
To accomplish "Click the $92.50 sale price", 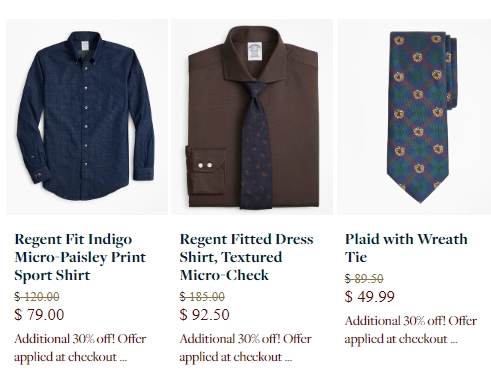I will 204,315.
